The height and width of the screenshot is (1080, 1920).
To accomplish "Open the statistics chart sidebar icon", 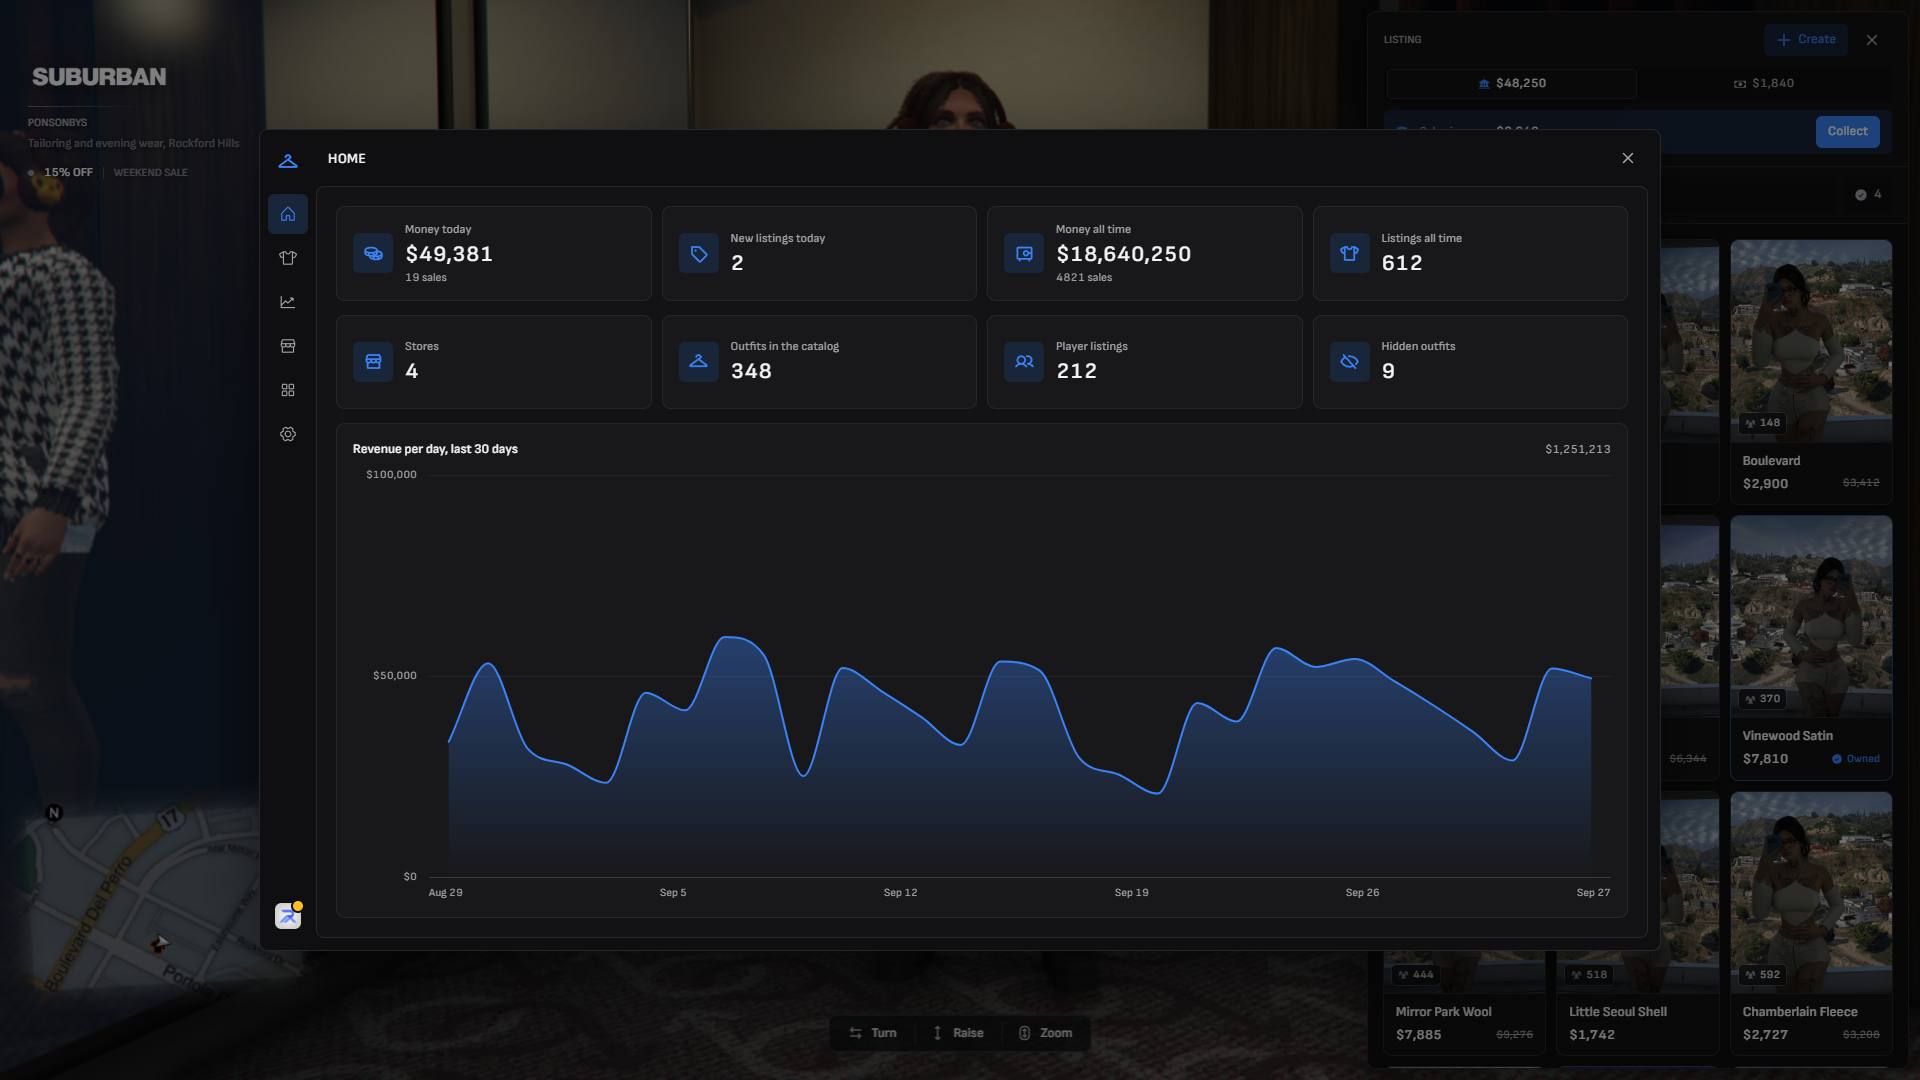I will (288, 302).
